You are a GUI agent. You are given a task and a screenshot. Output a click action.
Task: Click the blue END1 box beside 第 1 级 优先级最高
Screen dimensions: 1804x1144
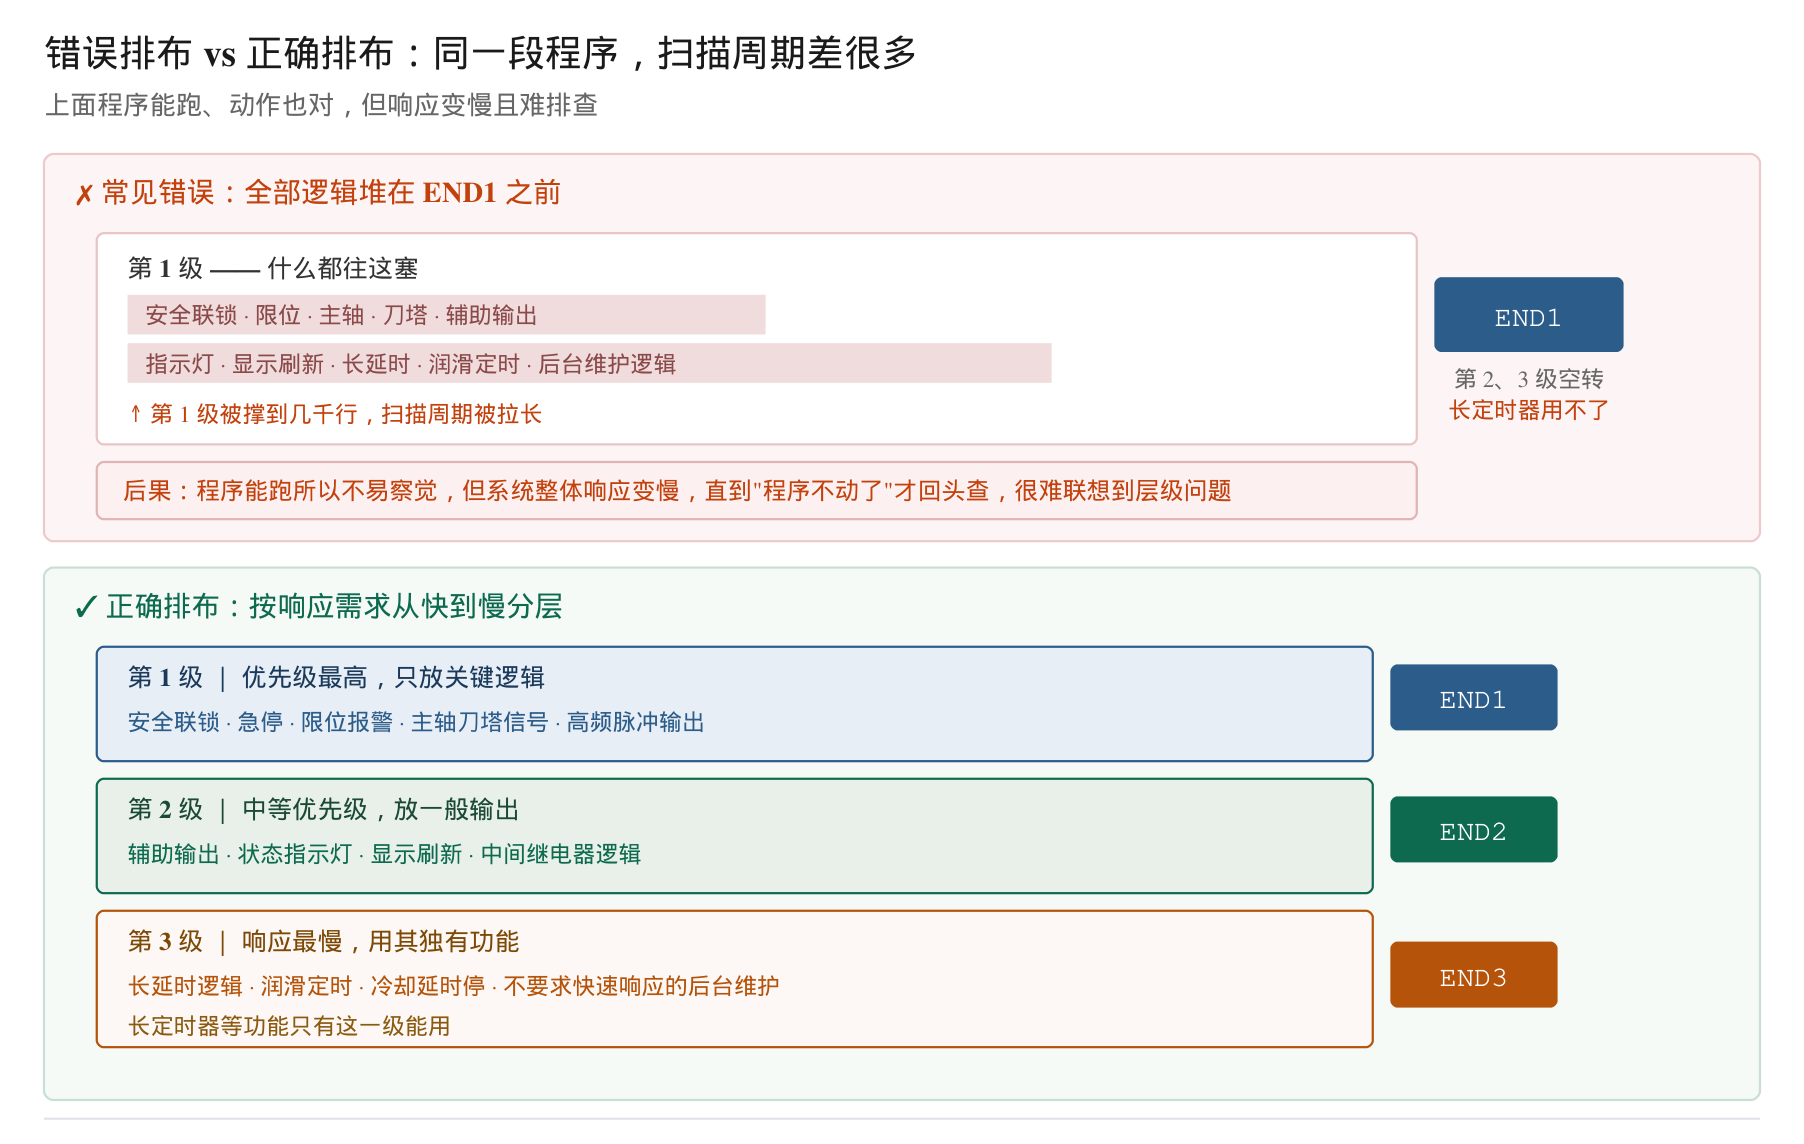tap(1473, 697)
